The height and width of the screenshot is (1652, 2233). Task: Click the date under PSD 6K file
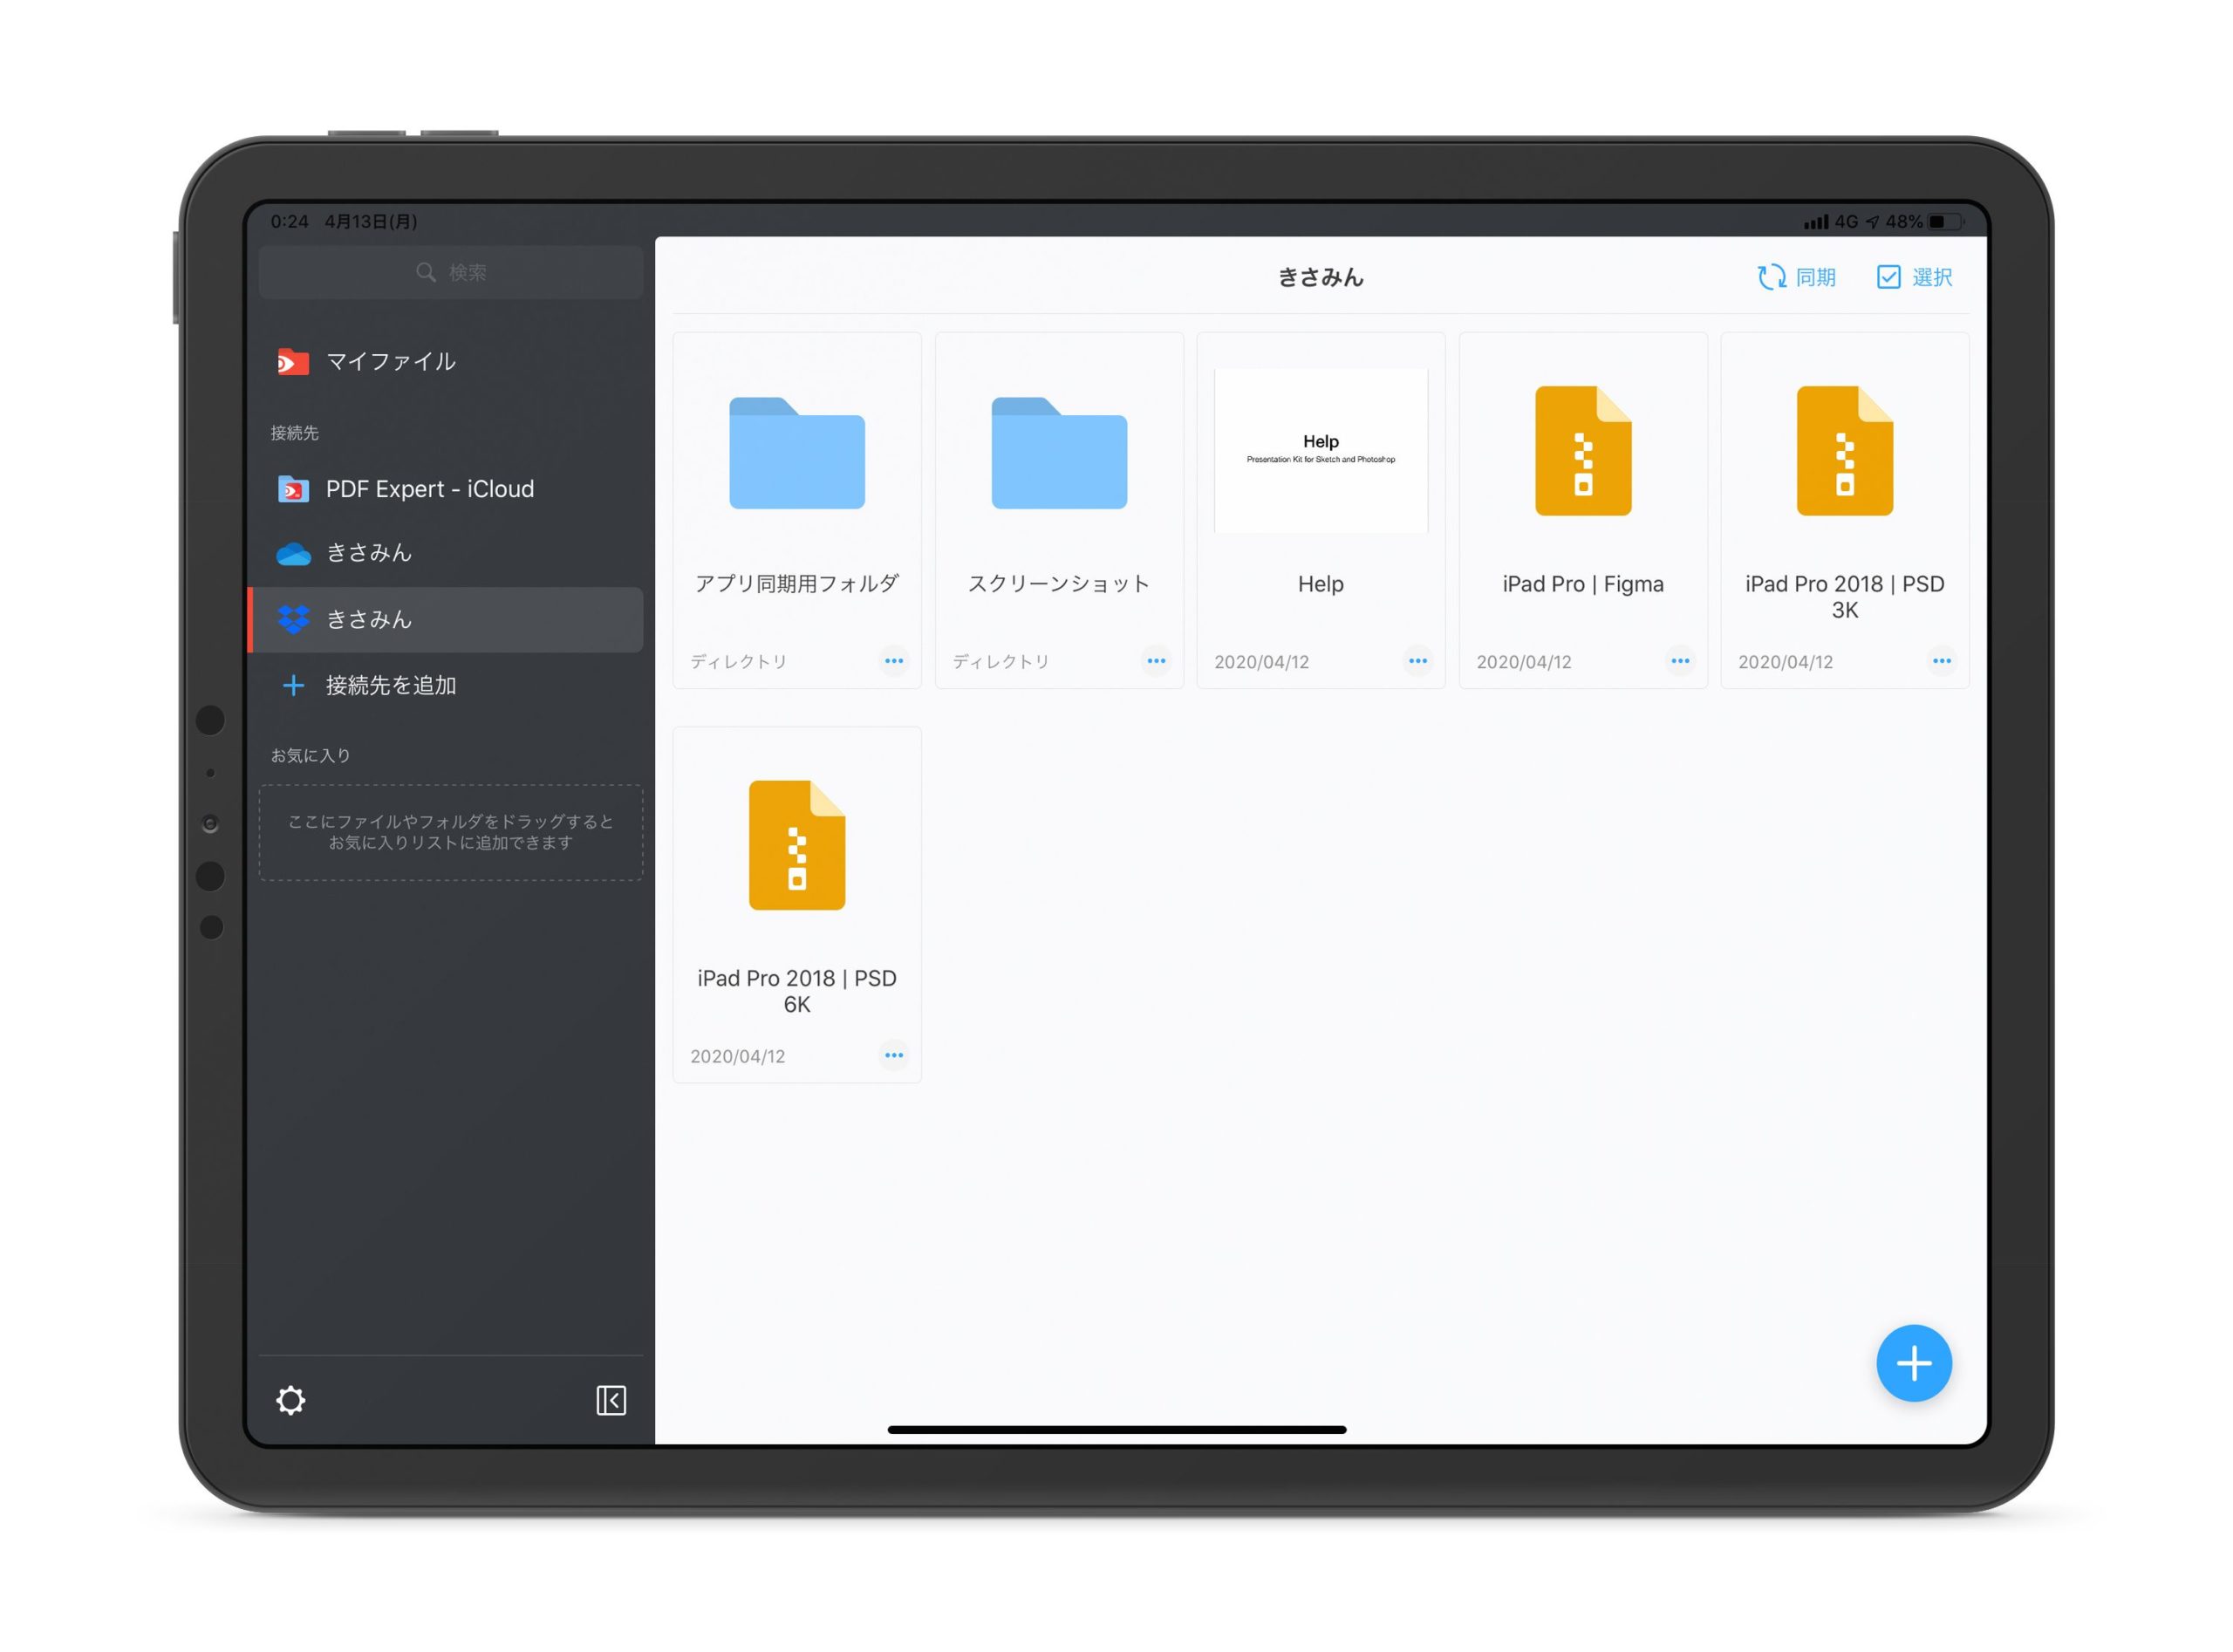click(737, 1056)
